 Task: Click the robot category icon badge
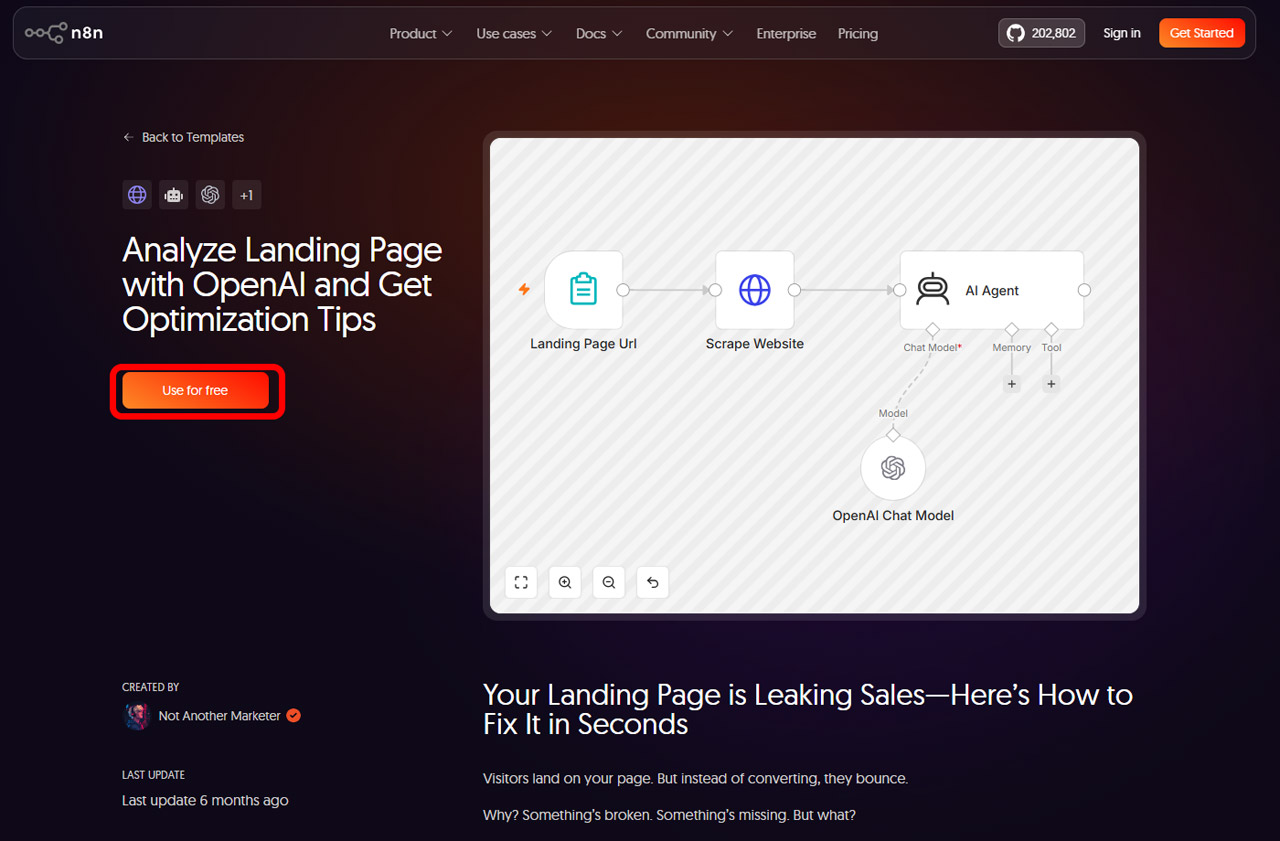pos(174,195)
